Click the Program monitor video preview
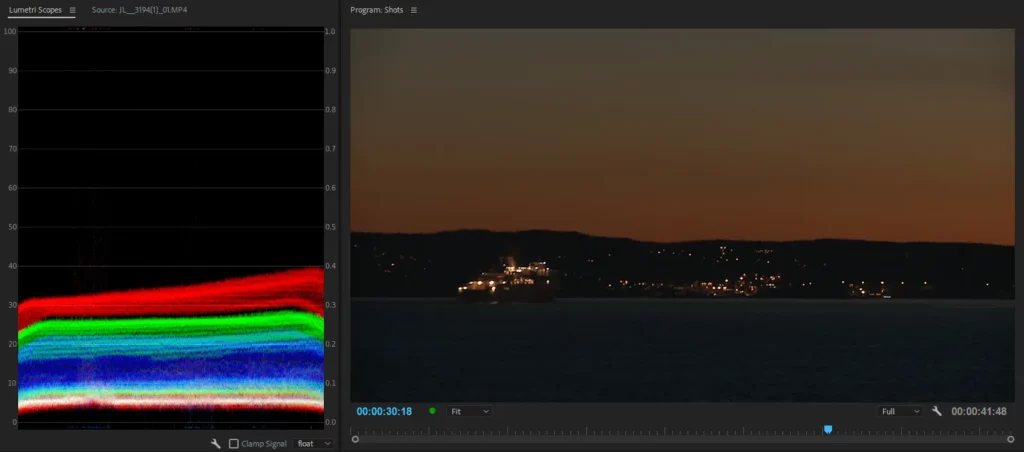Screen dimensions: 1024x452 (682, 215)
